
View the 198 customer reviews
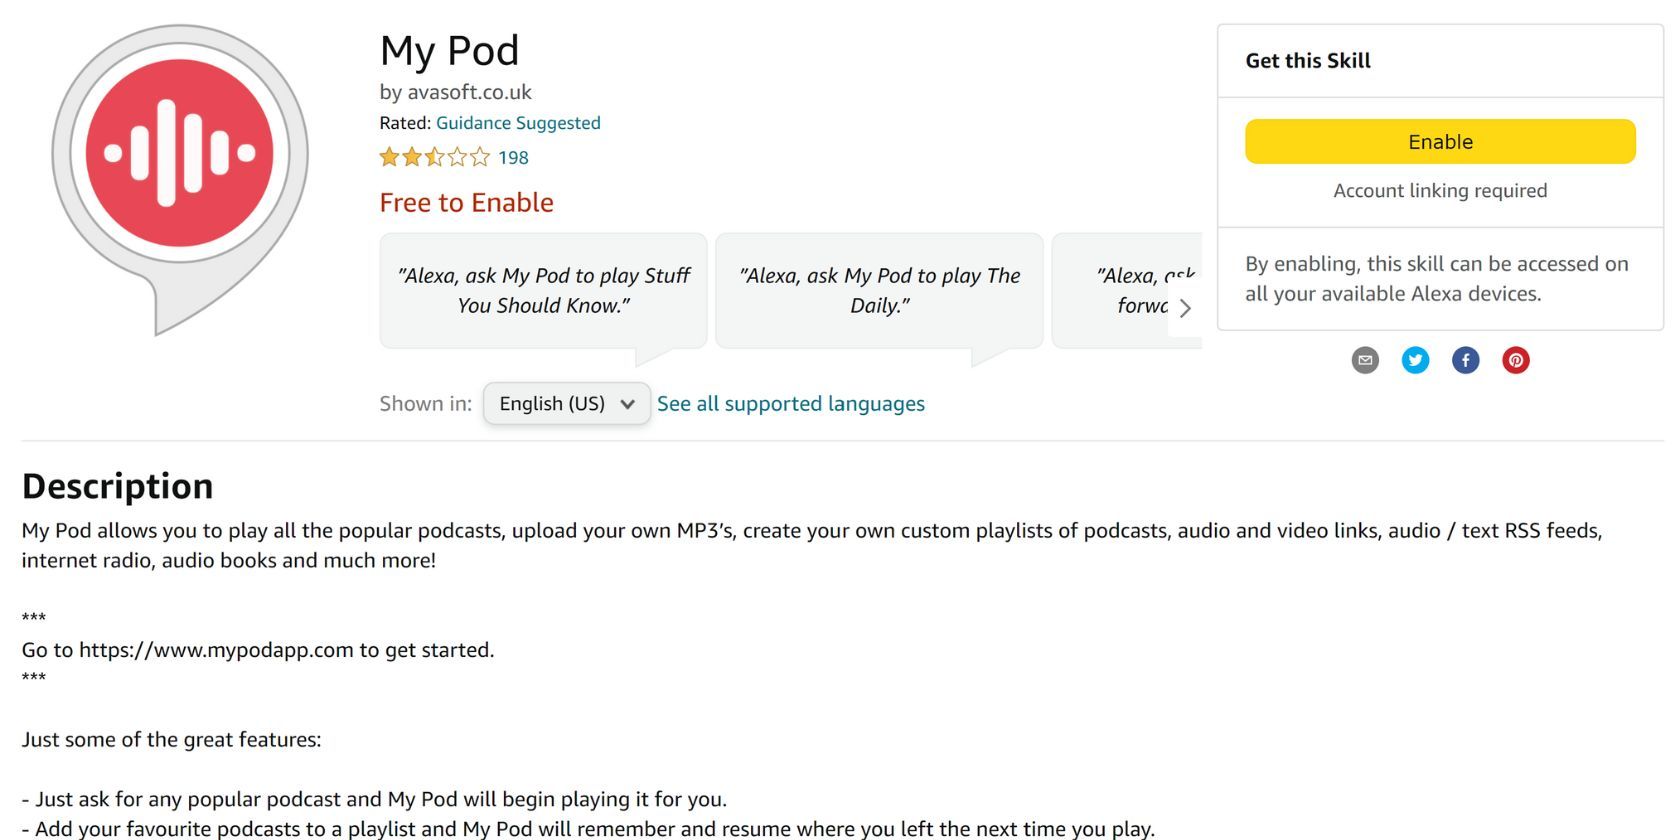tap(513, 157)
